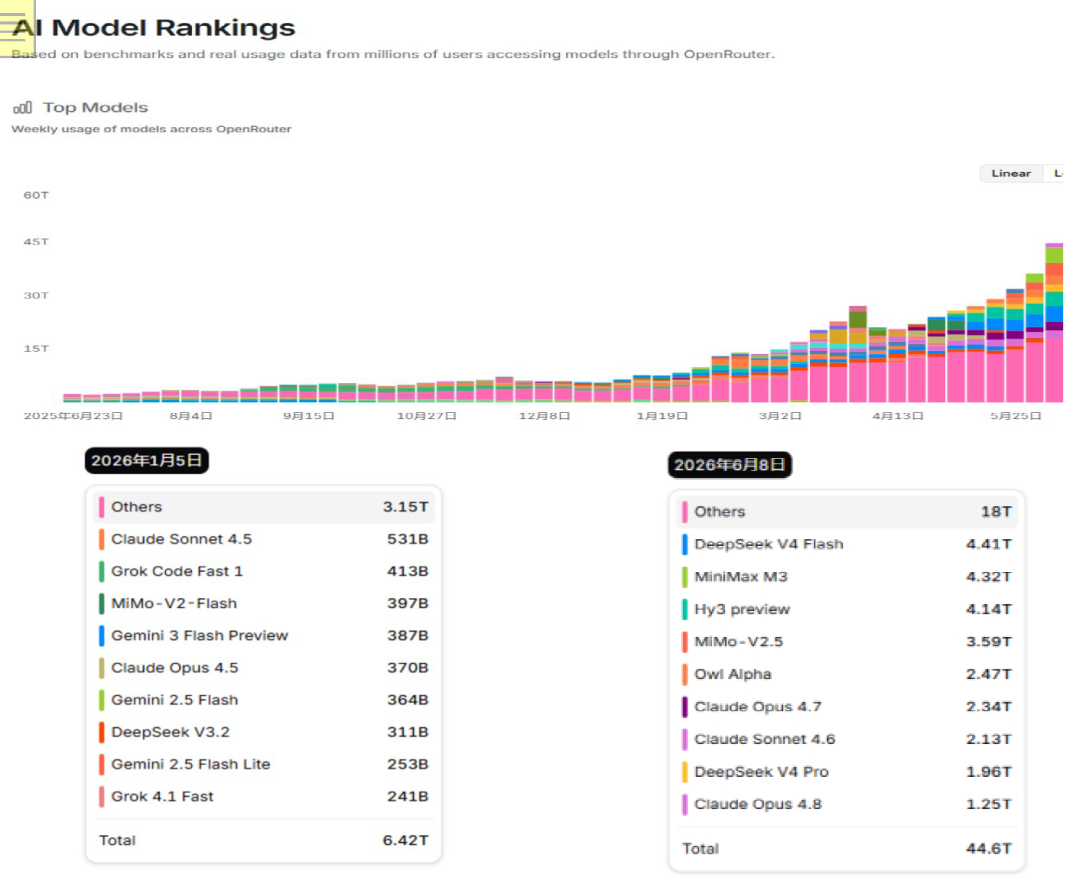Click the 2026年6月8日 date label
The width and height of the screenshot is (1080, 884).
(730, 465)
